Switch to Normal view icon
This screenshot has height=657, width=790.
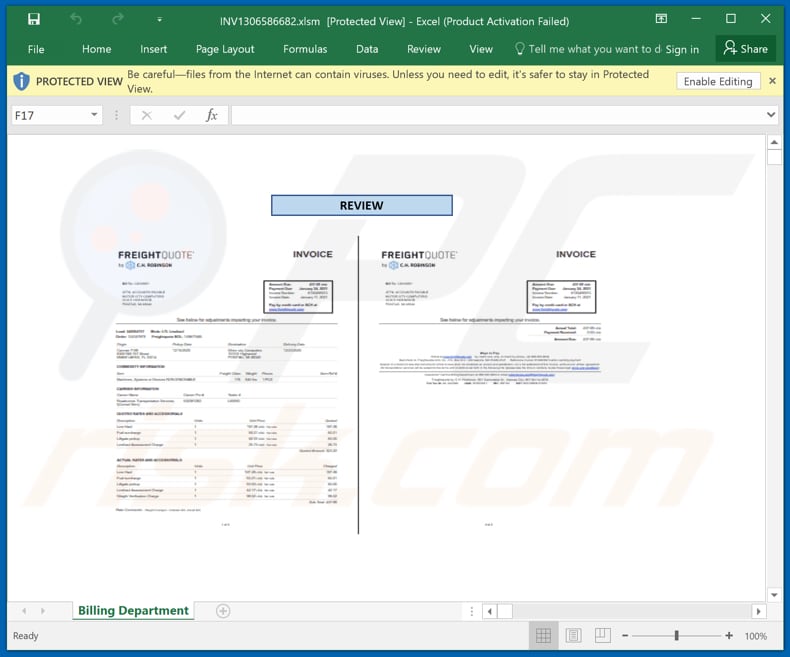point(543,636)
